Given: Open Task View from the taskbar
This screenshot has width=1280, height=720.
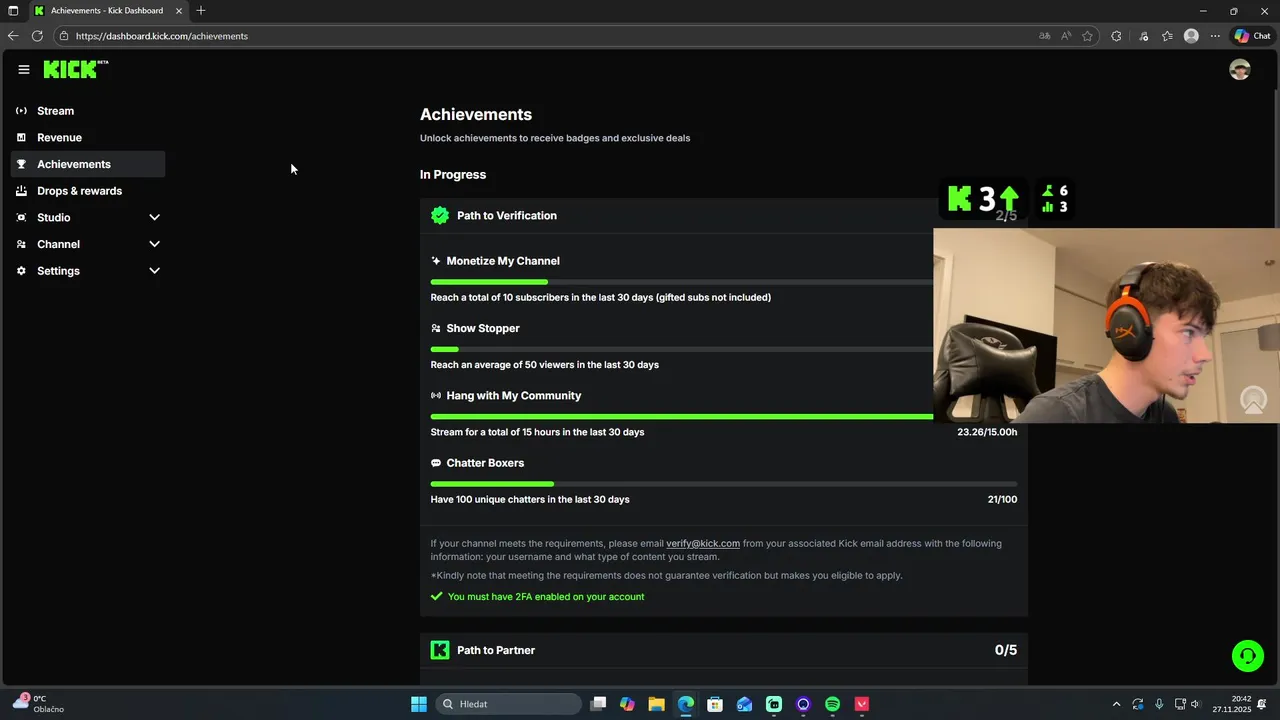Looking at the screenshot, I should [598, 704].
